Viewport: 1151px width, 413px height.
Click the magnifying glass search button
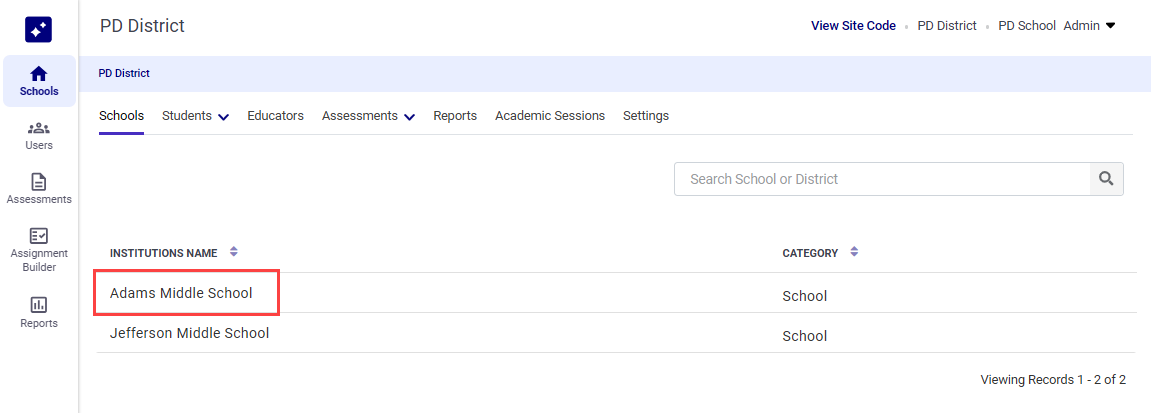click(1106, 178)
